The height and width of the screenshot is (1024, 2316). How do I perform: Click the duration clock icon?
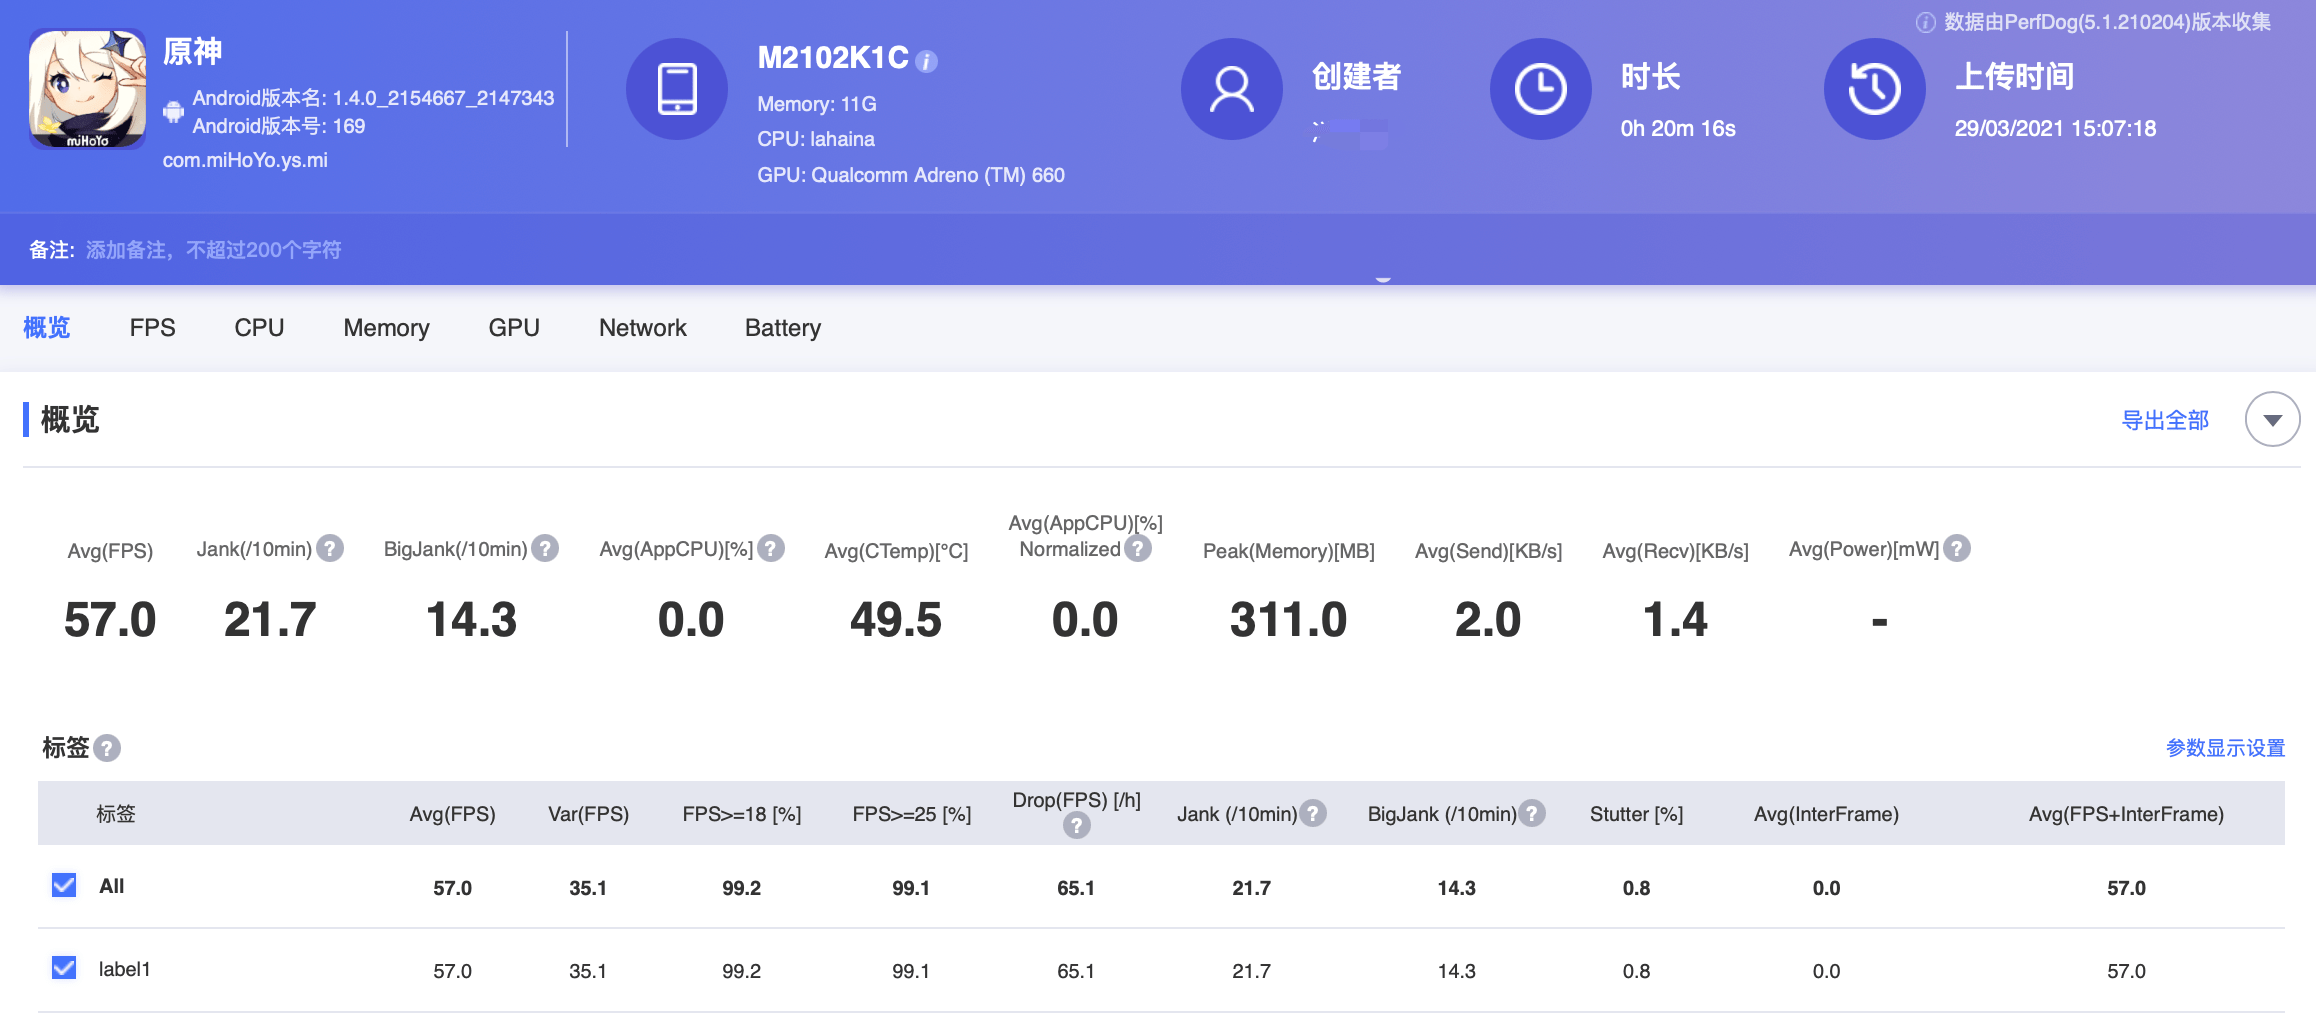click(x=1541, y=89)
